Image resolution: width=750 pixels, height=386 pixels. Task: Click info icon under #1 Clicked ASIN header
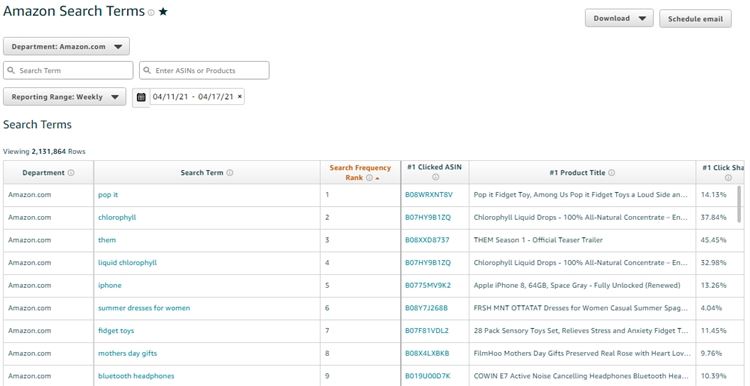(435, 177)
